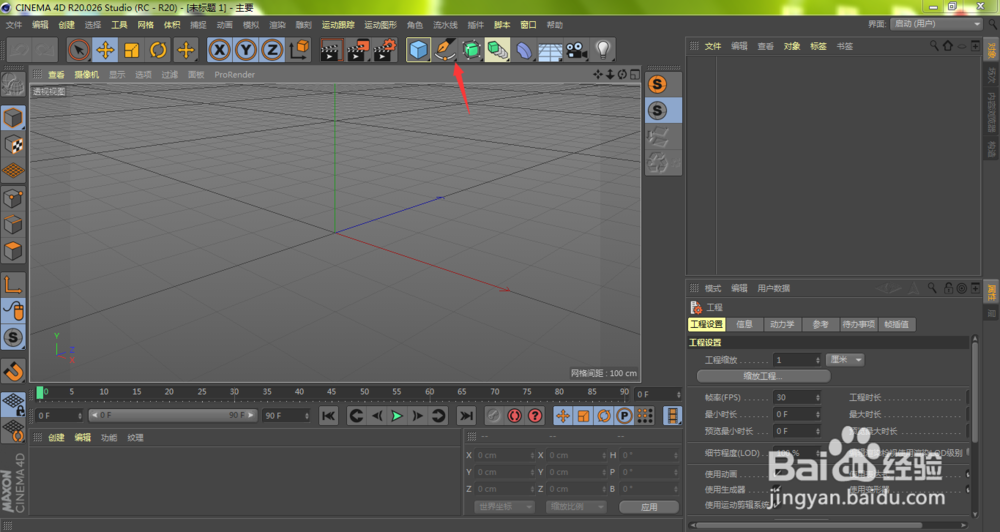Click the timeline layout film icon dropdown
This screenshot has height=532, width=1000.
pos(672,416)
